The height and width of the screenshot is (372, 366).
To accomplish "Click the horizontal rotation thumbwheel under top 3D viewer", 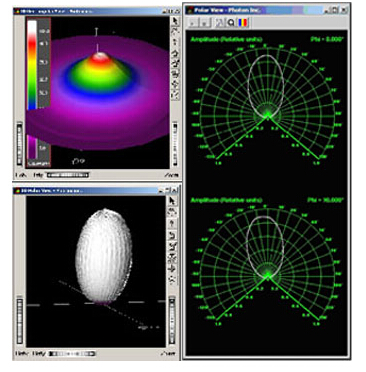I will click(68, 175).
